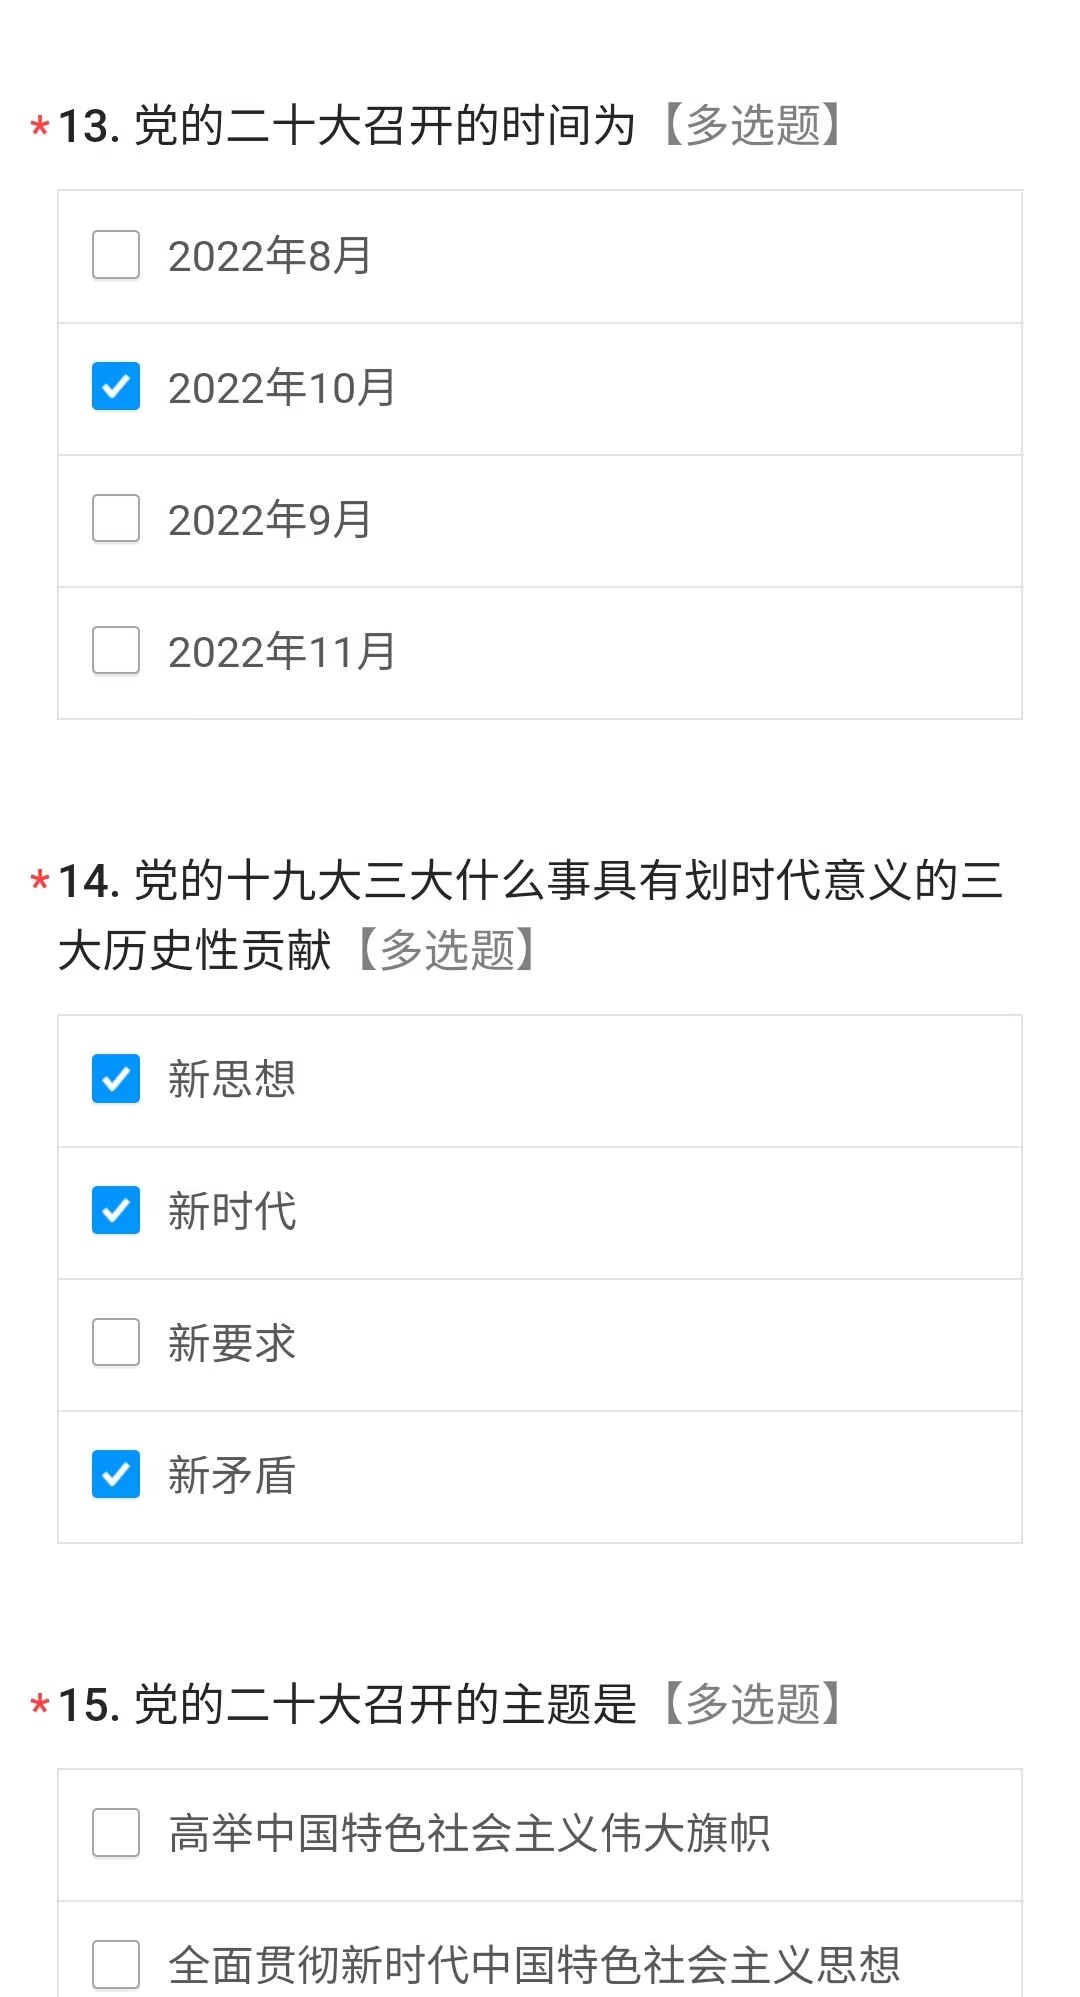1080x1997 pixels.
Task: Select the 2022年11月 checkbox
Action: point(116,651)
